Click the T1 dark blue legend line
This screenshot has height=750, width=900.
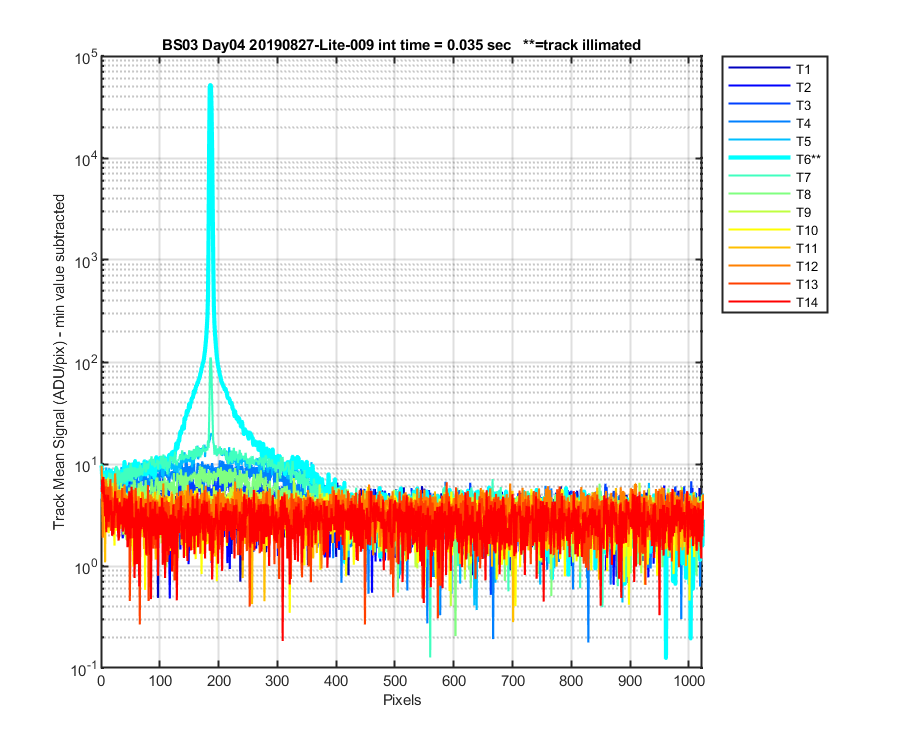pyautogui.click(x=759, y=68)
